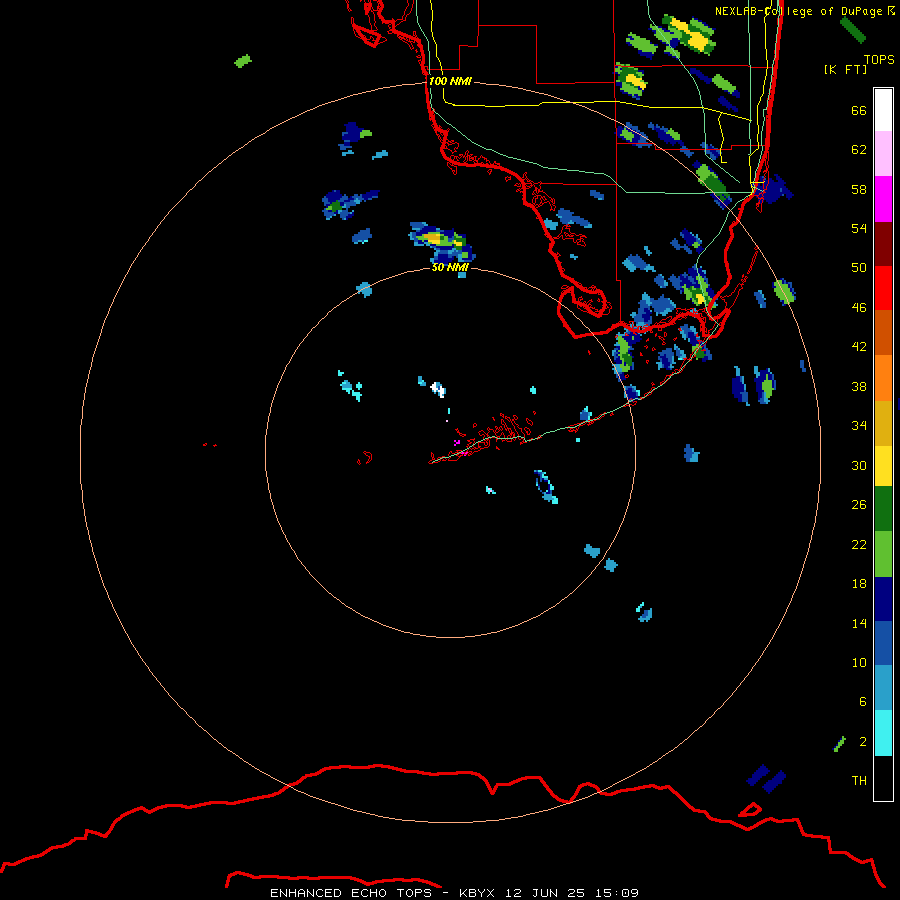Image resolution: width=900 pixels, height=900 pixels.
Task: Click the navy blue legend swatch
Action: tap(883, 599)
